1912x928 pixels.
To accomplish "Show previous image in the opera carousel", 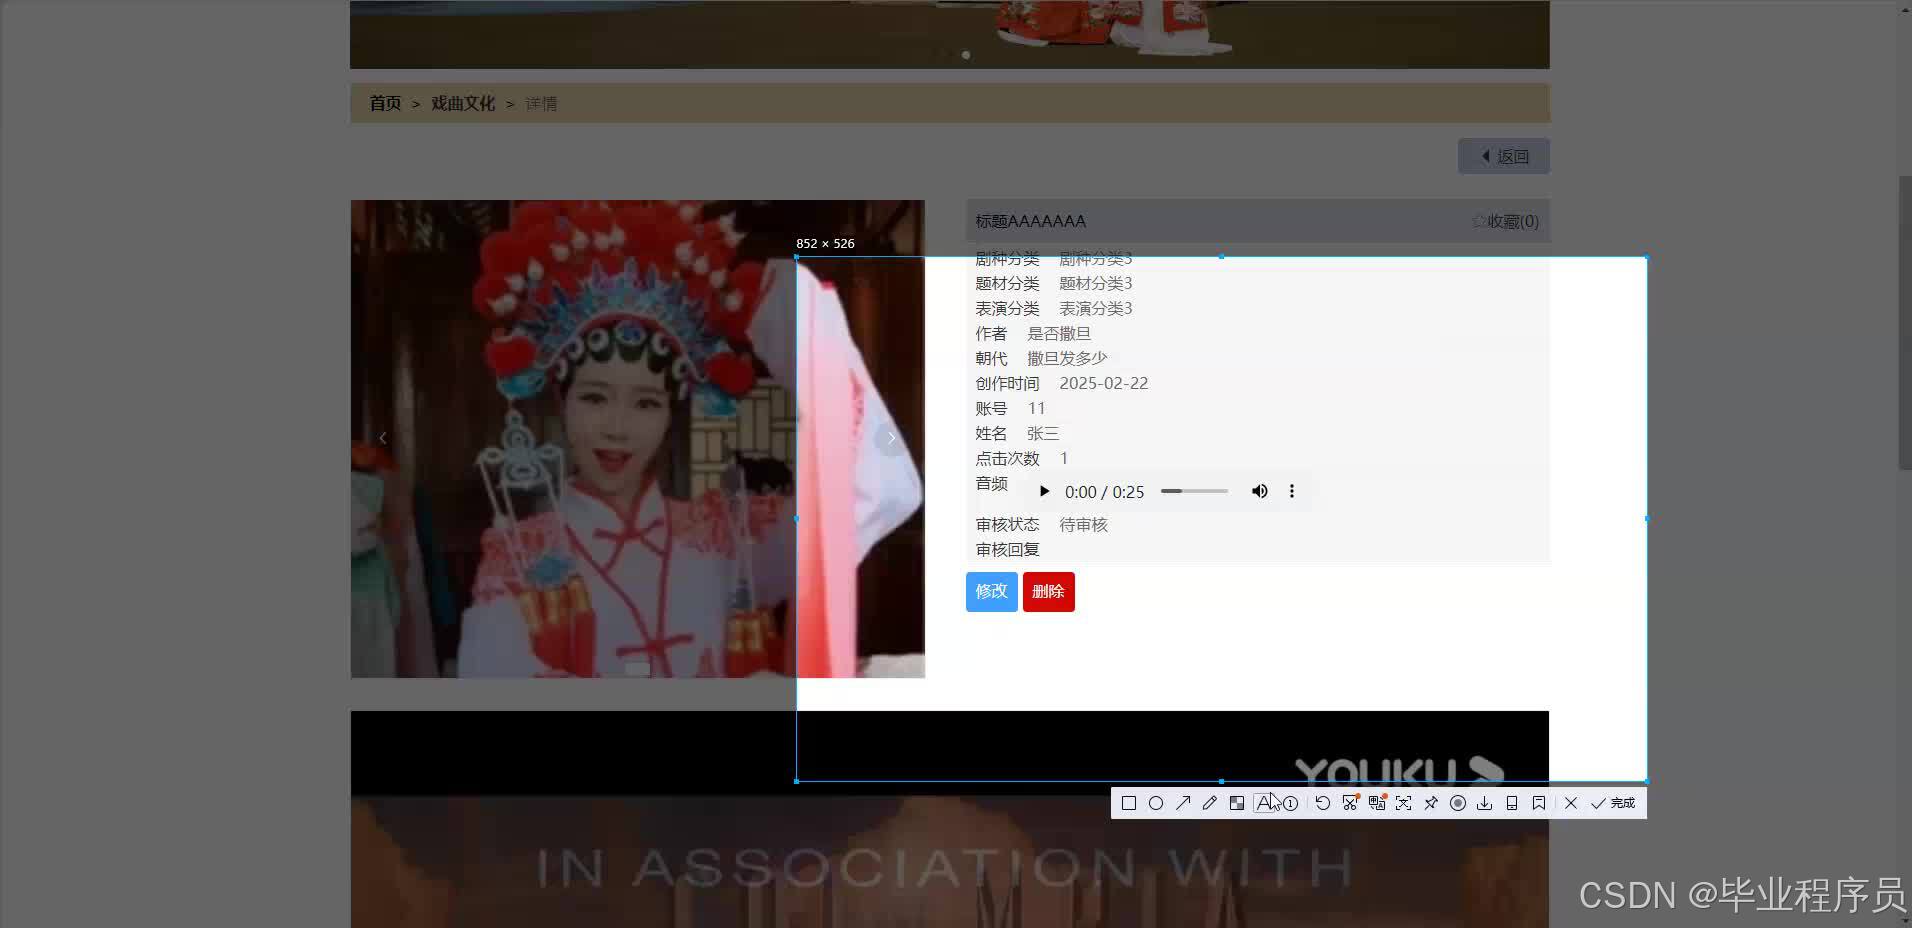I will point(383,438).
